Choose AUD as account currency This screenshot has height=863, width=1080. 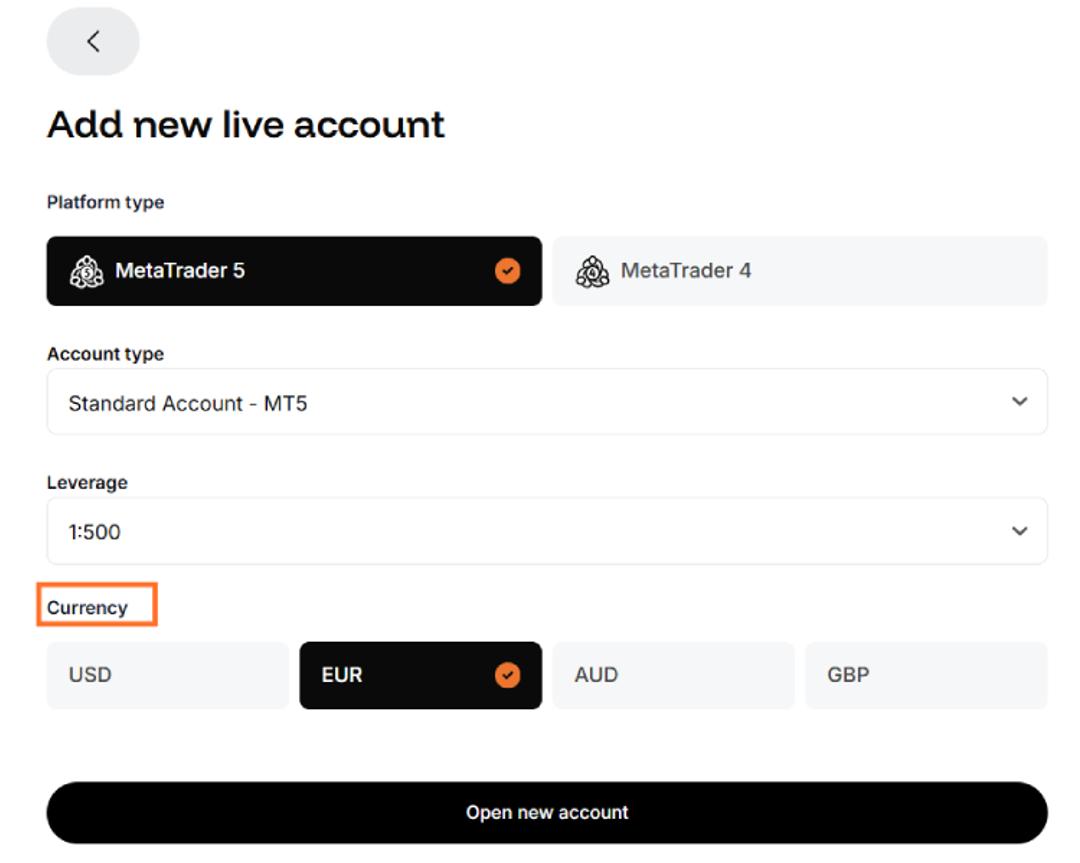[x=673, y=675]
